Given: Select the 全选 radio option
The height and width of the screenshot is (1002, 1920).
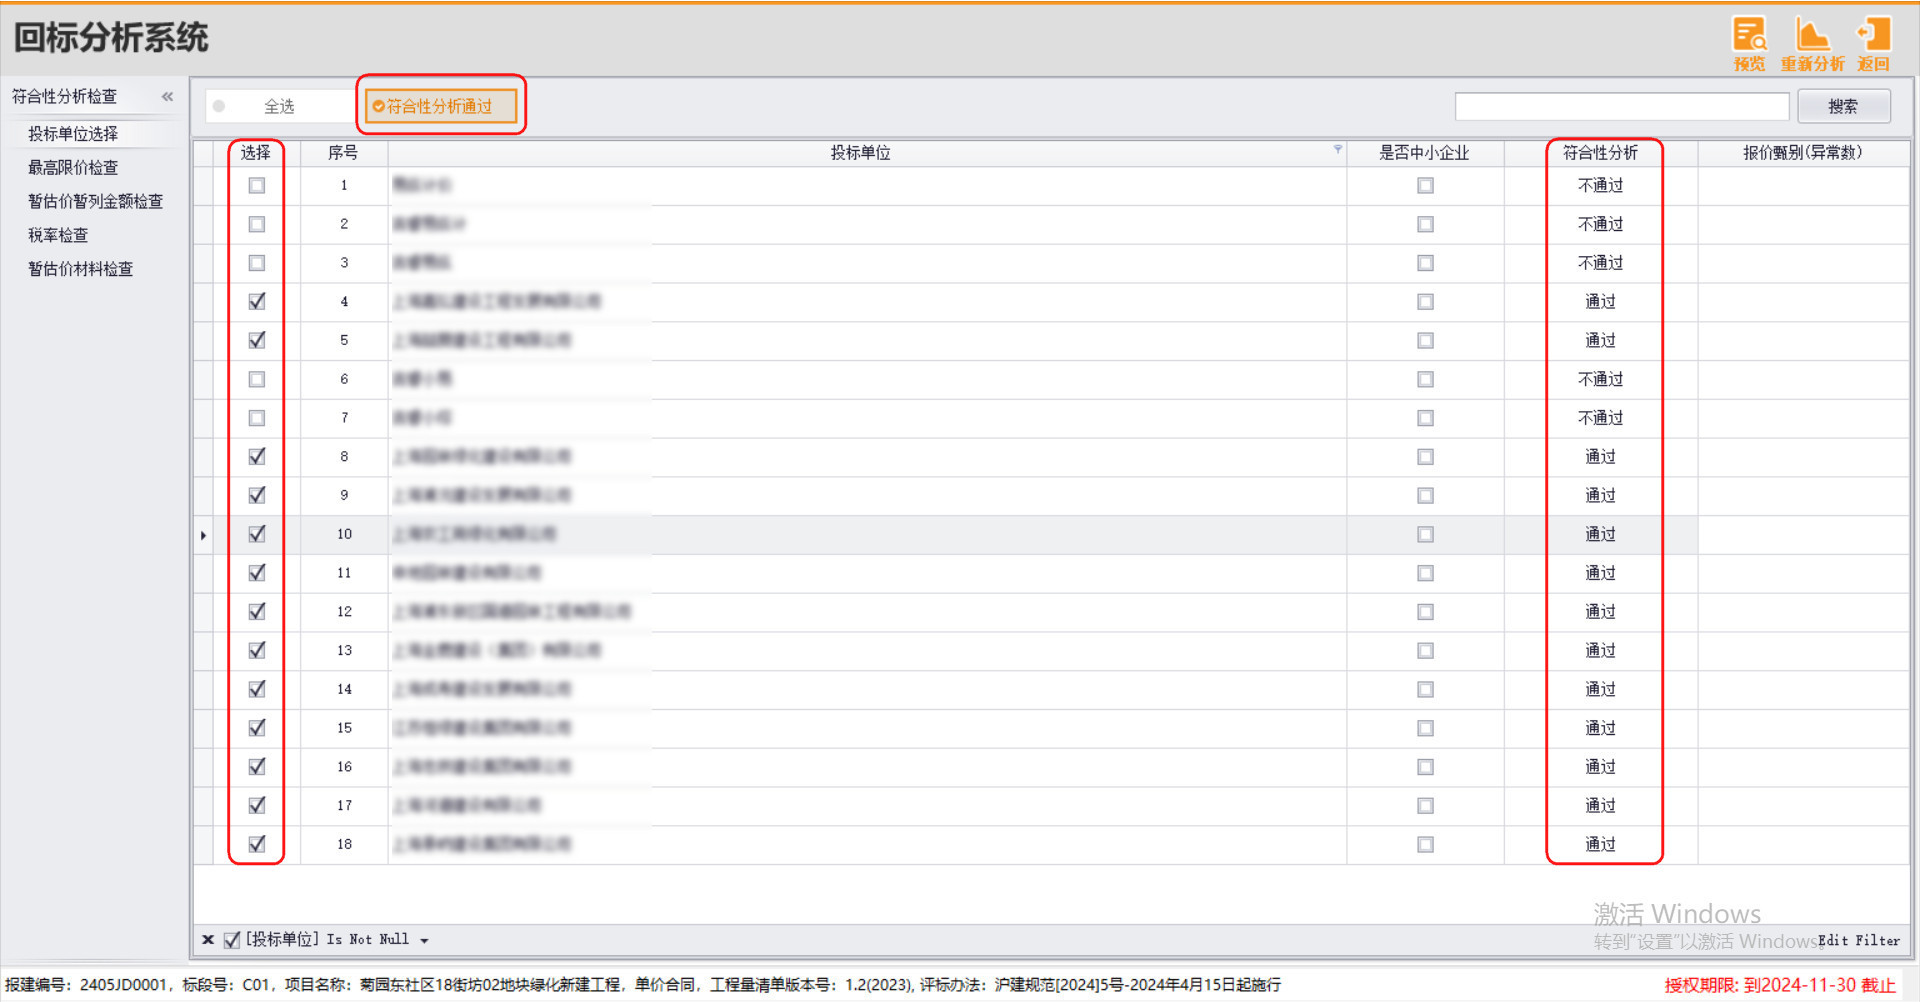Looking at the screenshot, I should click(x=220, y=106).
